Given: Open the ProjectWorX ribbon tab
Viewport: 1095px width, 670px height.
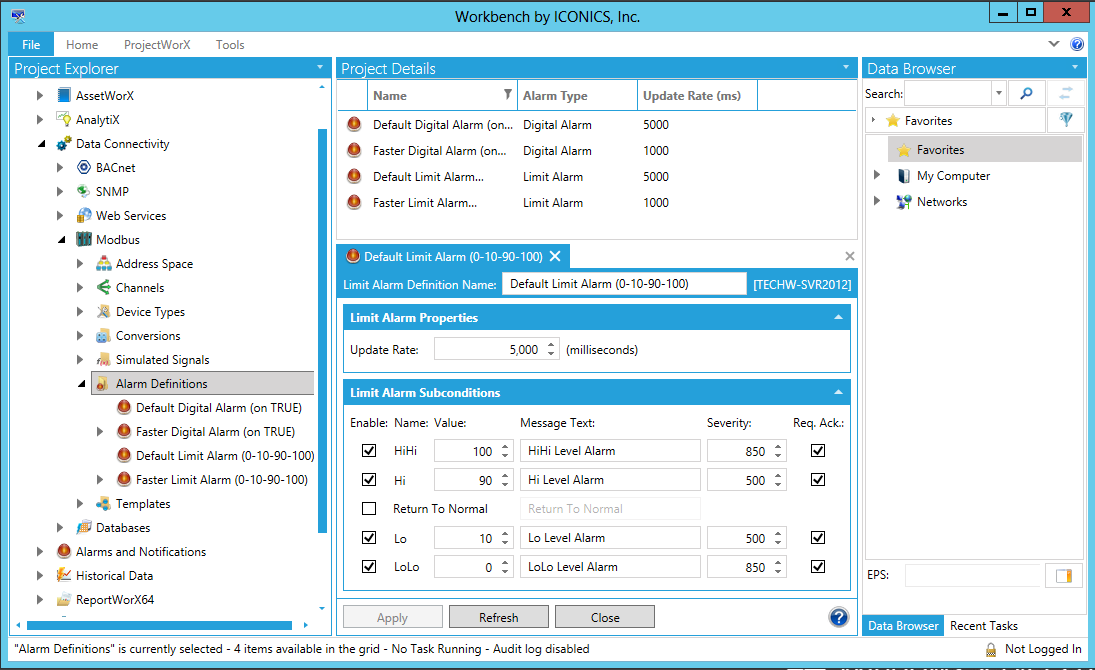Looking at the screenshot, I should point(157,45).
